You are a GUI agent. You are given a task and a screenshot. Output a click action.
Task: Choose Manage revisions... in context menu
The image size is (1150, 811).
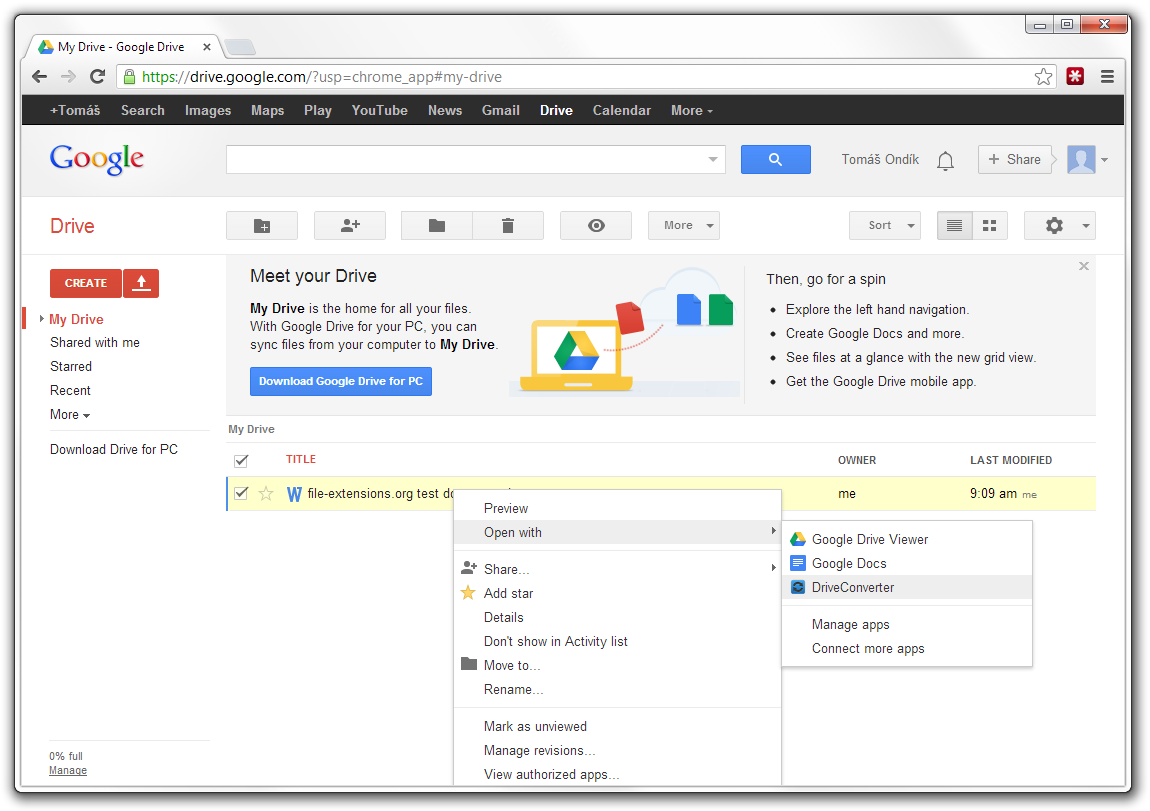pyautogui.click(x=618, y=751)
